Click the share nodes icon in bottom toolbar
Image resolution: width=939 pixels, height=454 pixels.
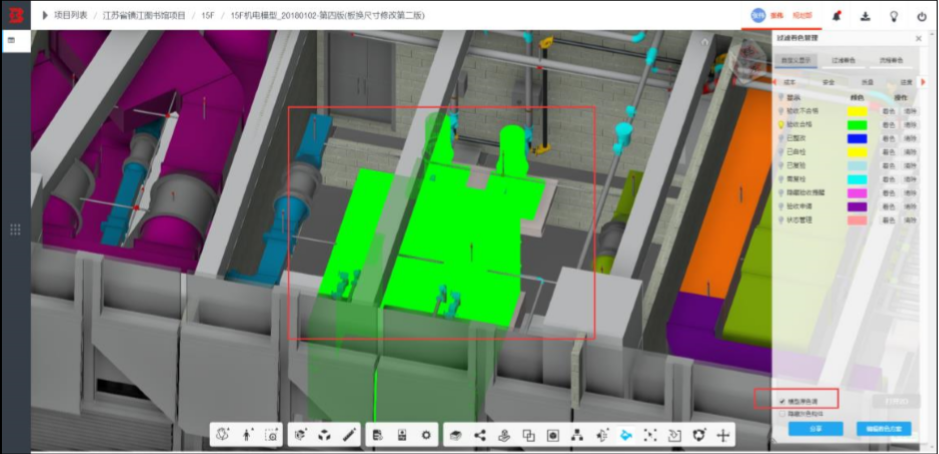coord(480,435)
